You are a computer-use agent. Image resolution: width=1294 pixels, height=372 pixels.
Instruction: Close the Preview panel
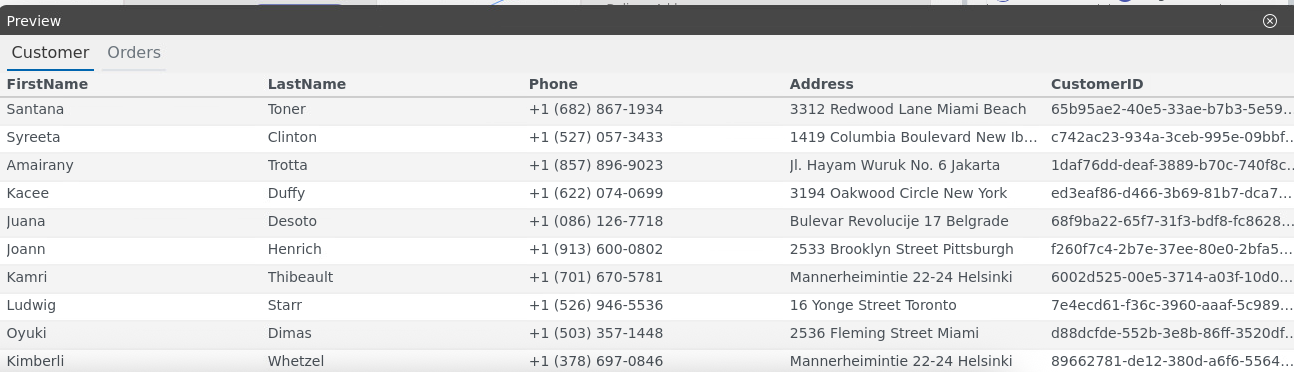point(1270,21)
